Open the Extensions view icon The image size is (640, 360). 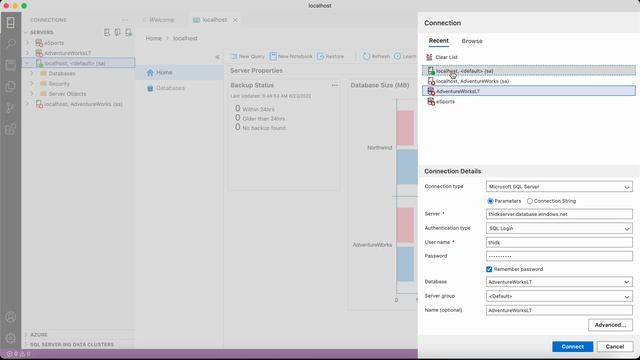pos(11,129)
